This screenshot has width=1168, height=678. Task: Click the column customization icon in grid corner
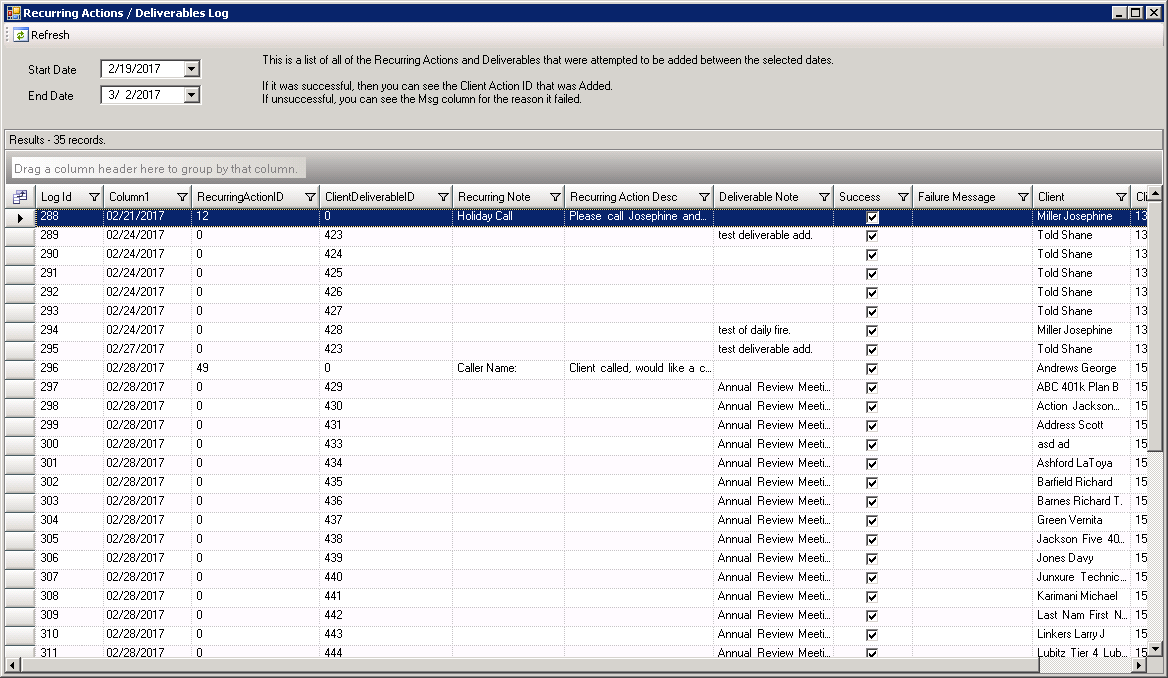pyautogui.click(x=20, y=197)
